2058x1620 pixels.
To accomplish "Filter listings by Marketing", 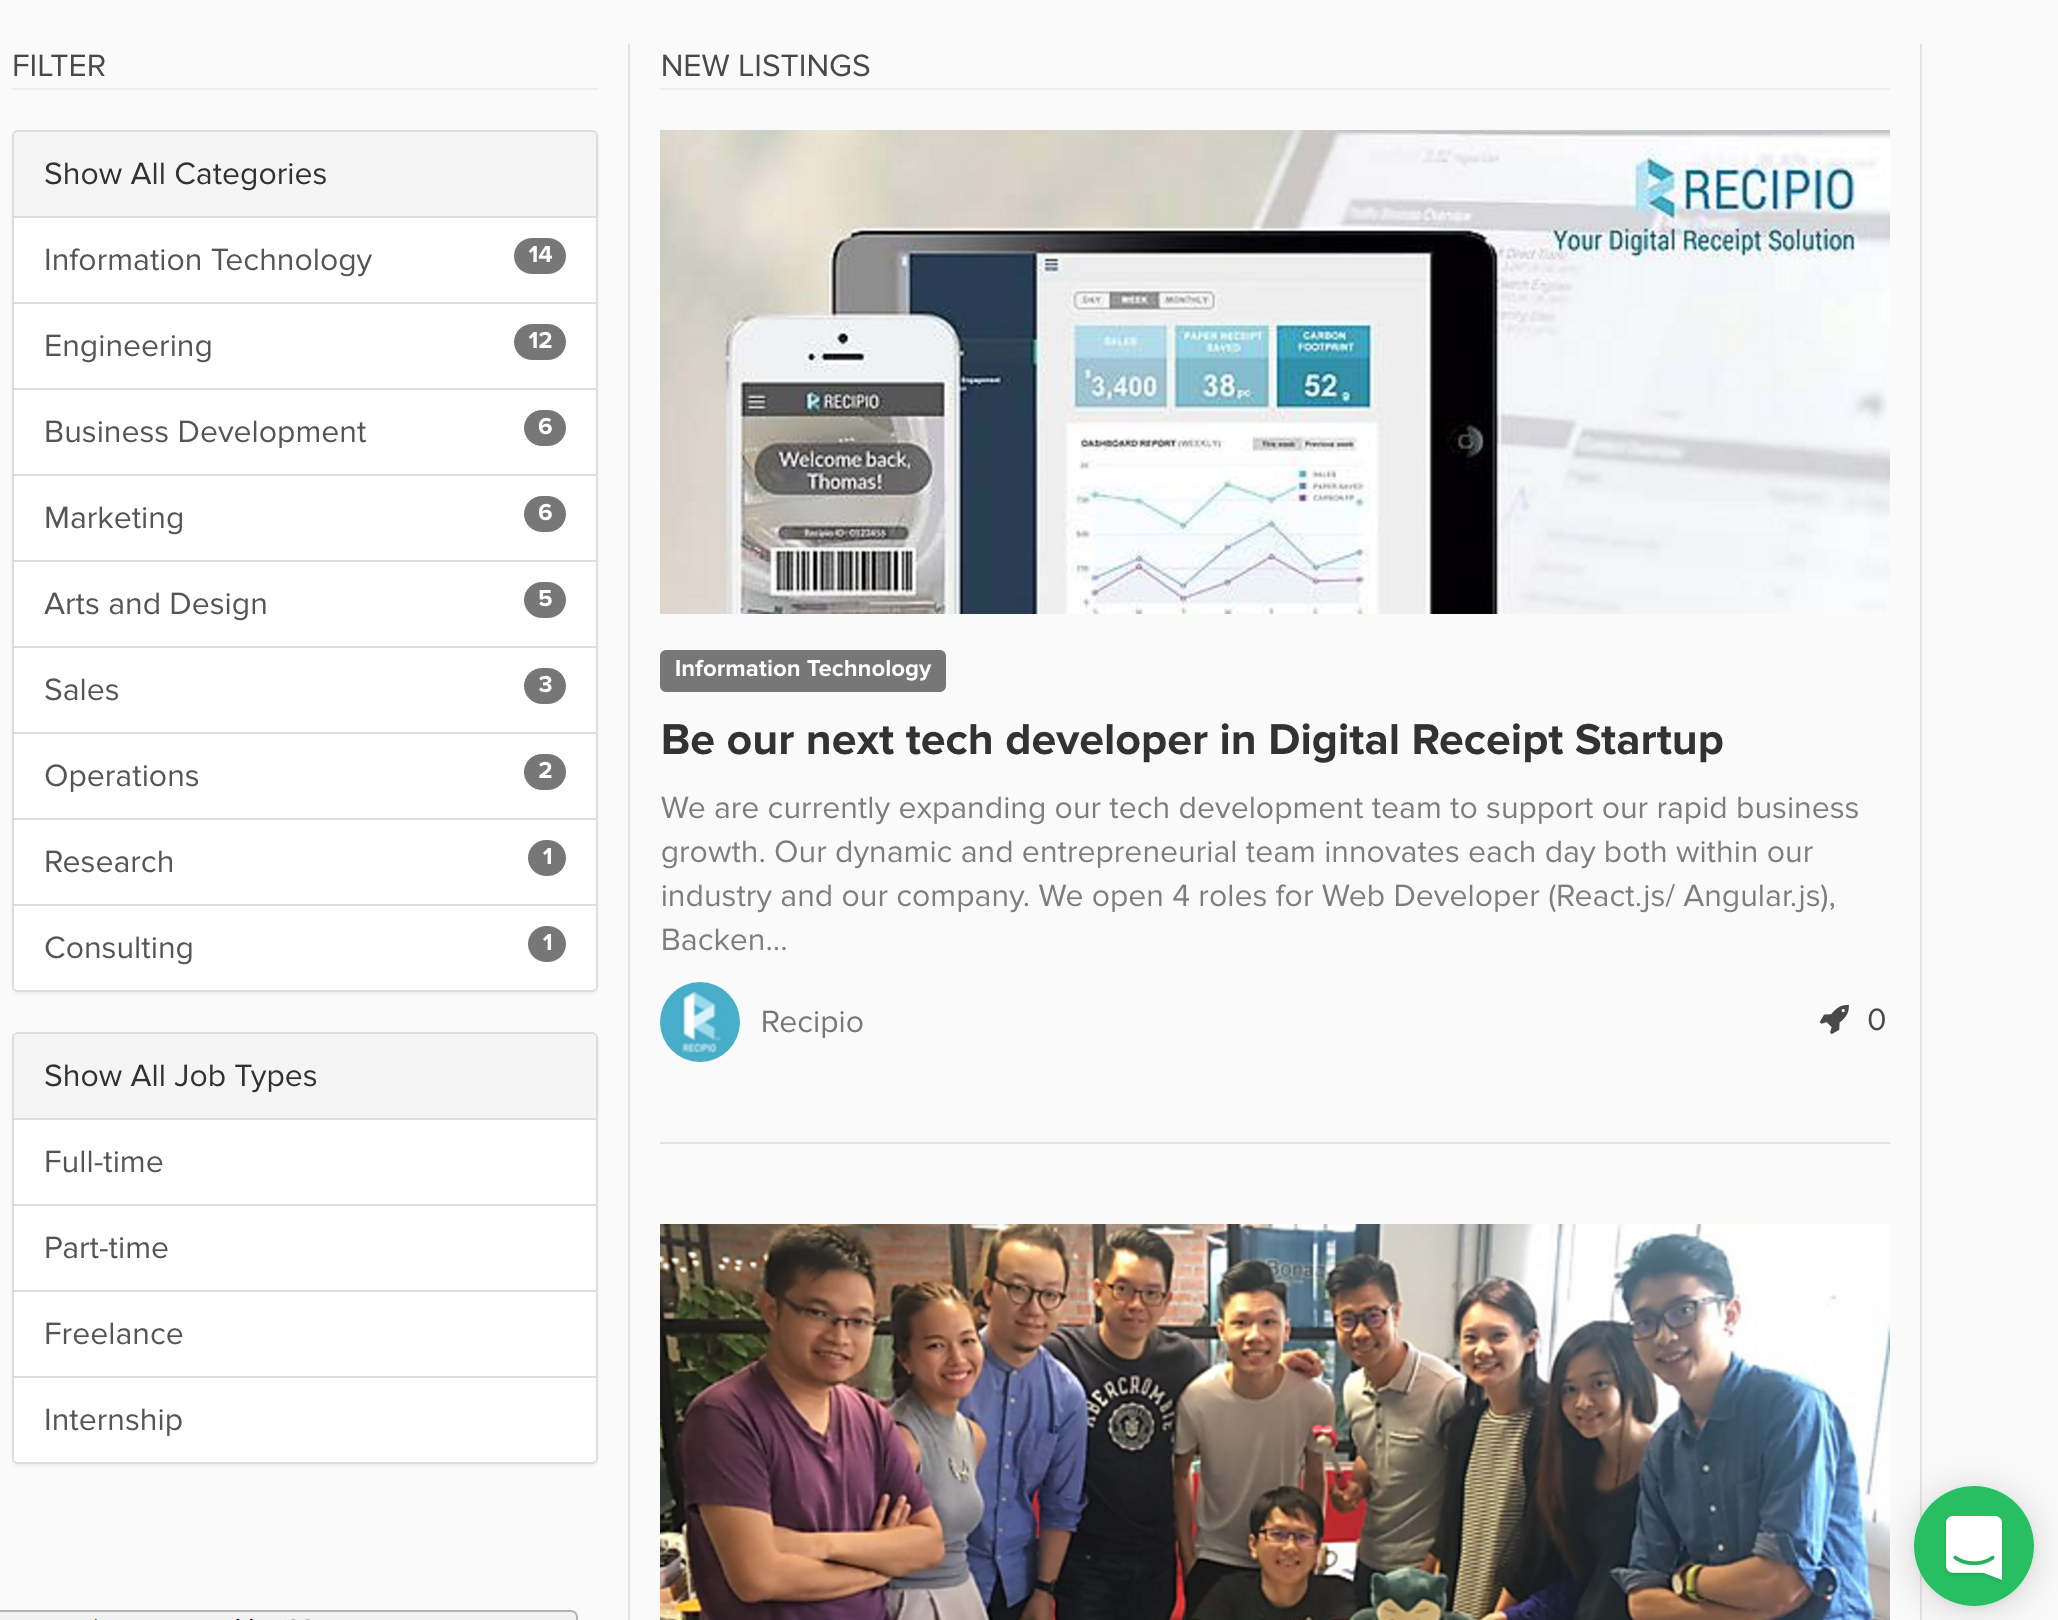I will 114,518.
